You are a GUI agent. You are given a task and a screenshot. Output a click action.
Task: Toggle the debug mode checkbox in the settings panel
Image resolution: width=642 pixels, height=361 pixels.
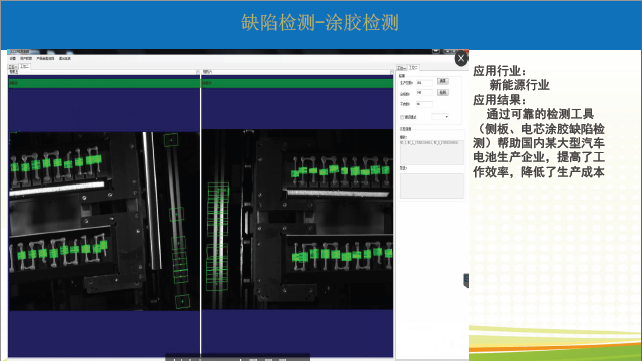click(402, 117)
